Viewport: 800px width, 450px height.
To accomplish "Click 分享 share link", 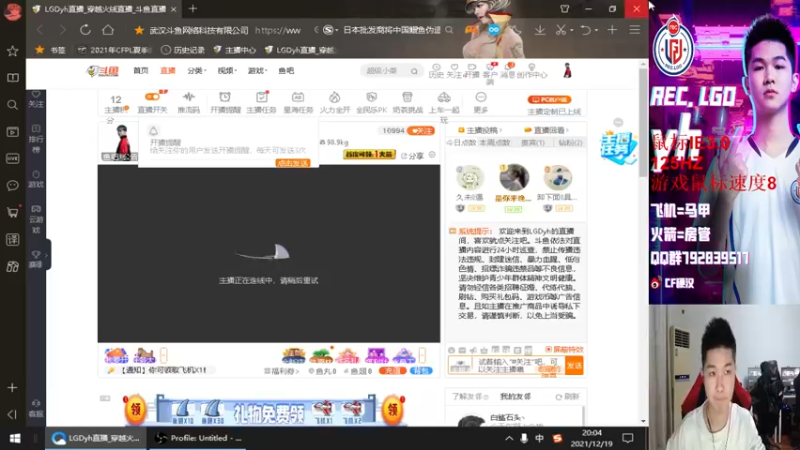I will click(413, 156).
